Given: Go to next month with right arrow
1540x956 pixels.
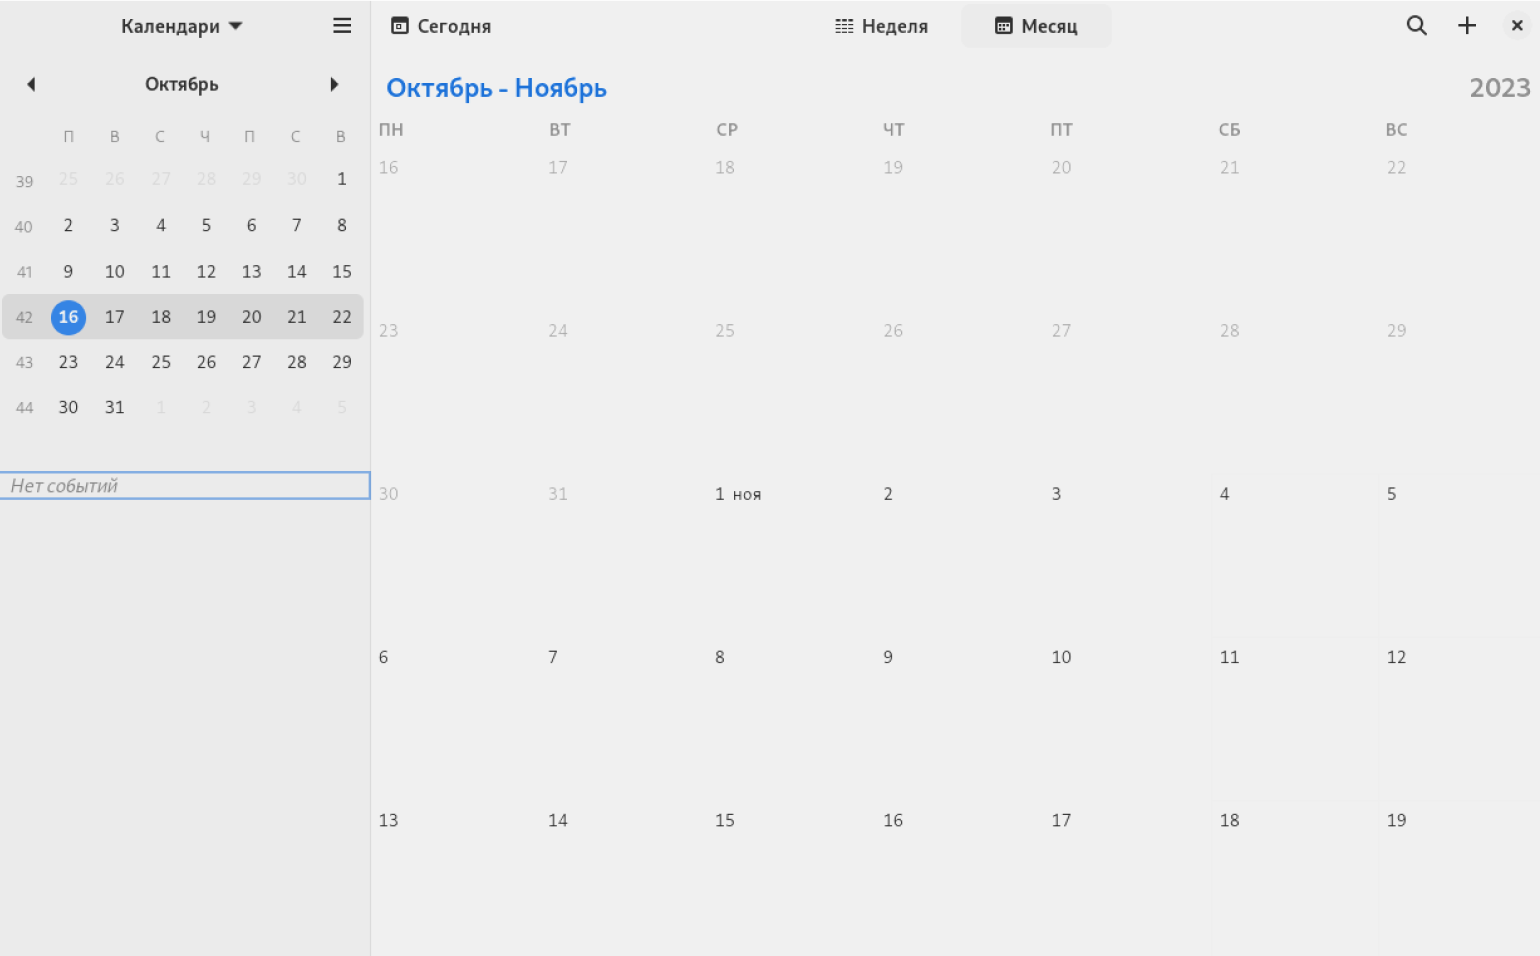Looking at the screenshot, I should [334, 85].
